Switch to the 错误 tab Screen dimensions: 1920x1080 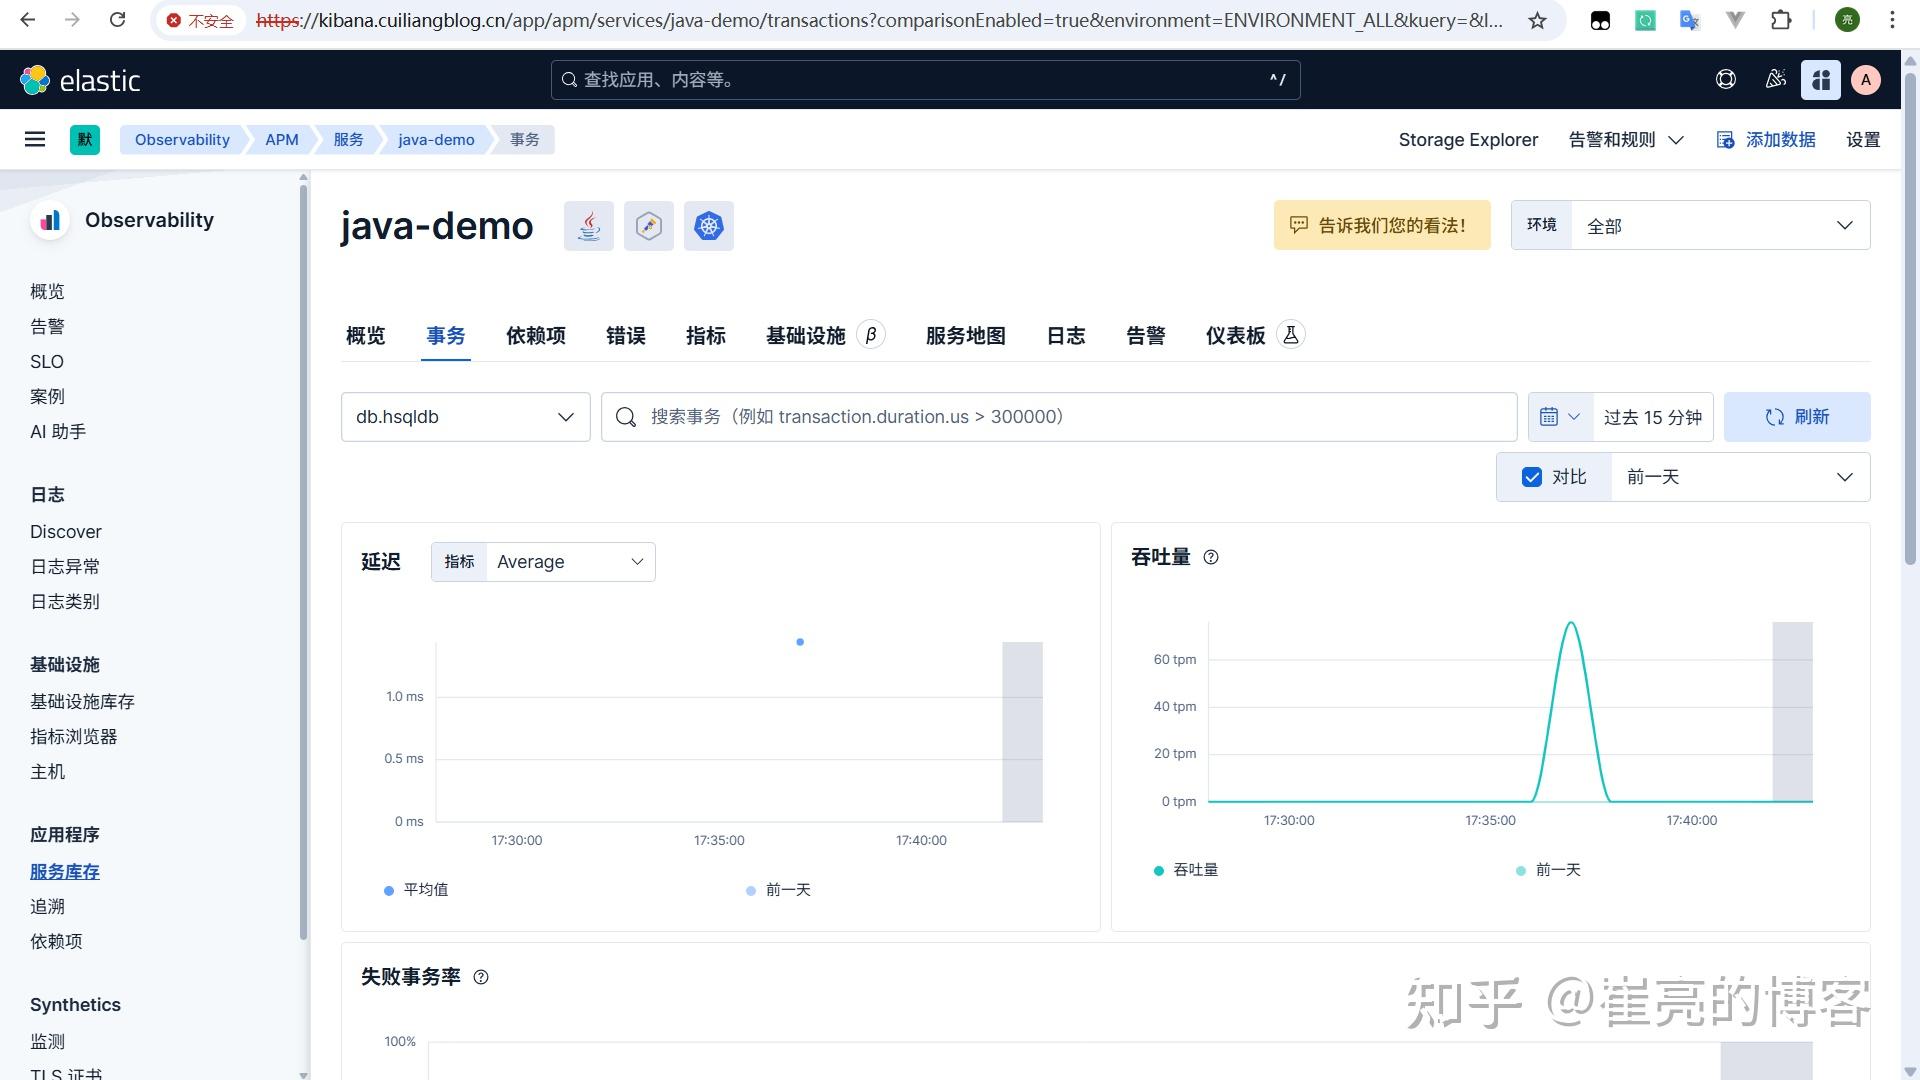626,336
